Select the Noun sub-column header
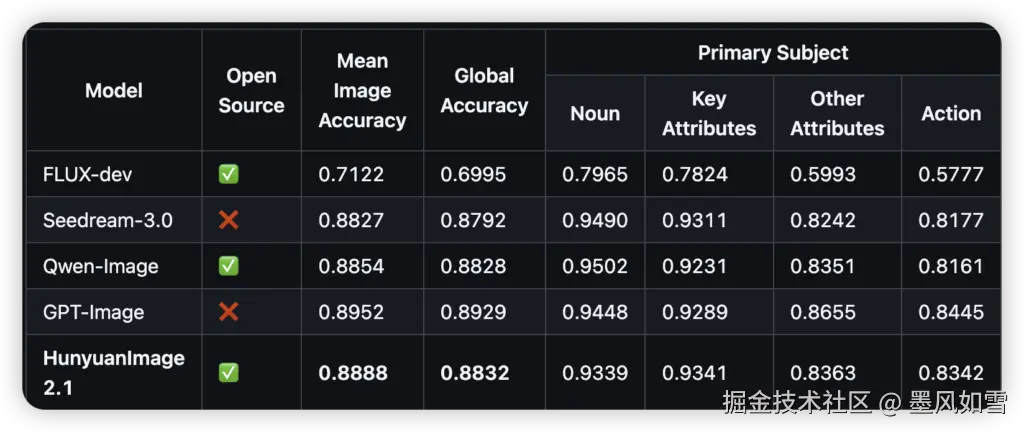1024x432 pixels. pos(595,114)
